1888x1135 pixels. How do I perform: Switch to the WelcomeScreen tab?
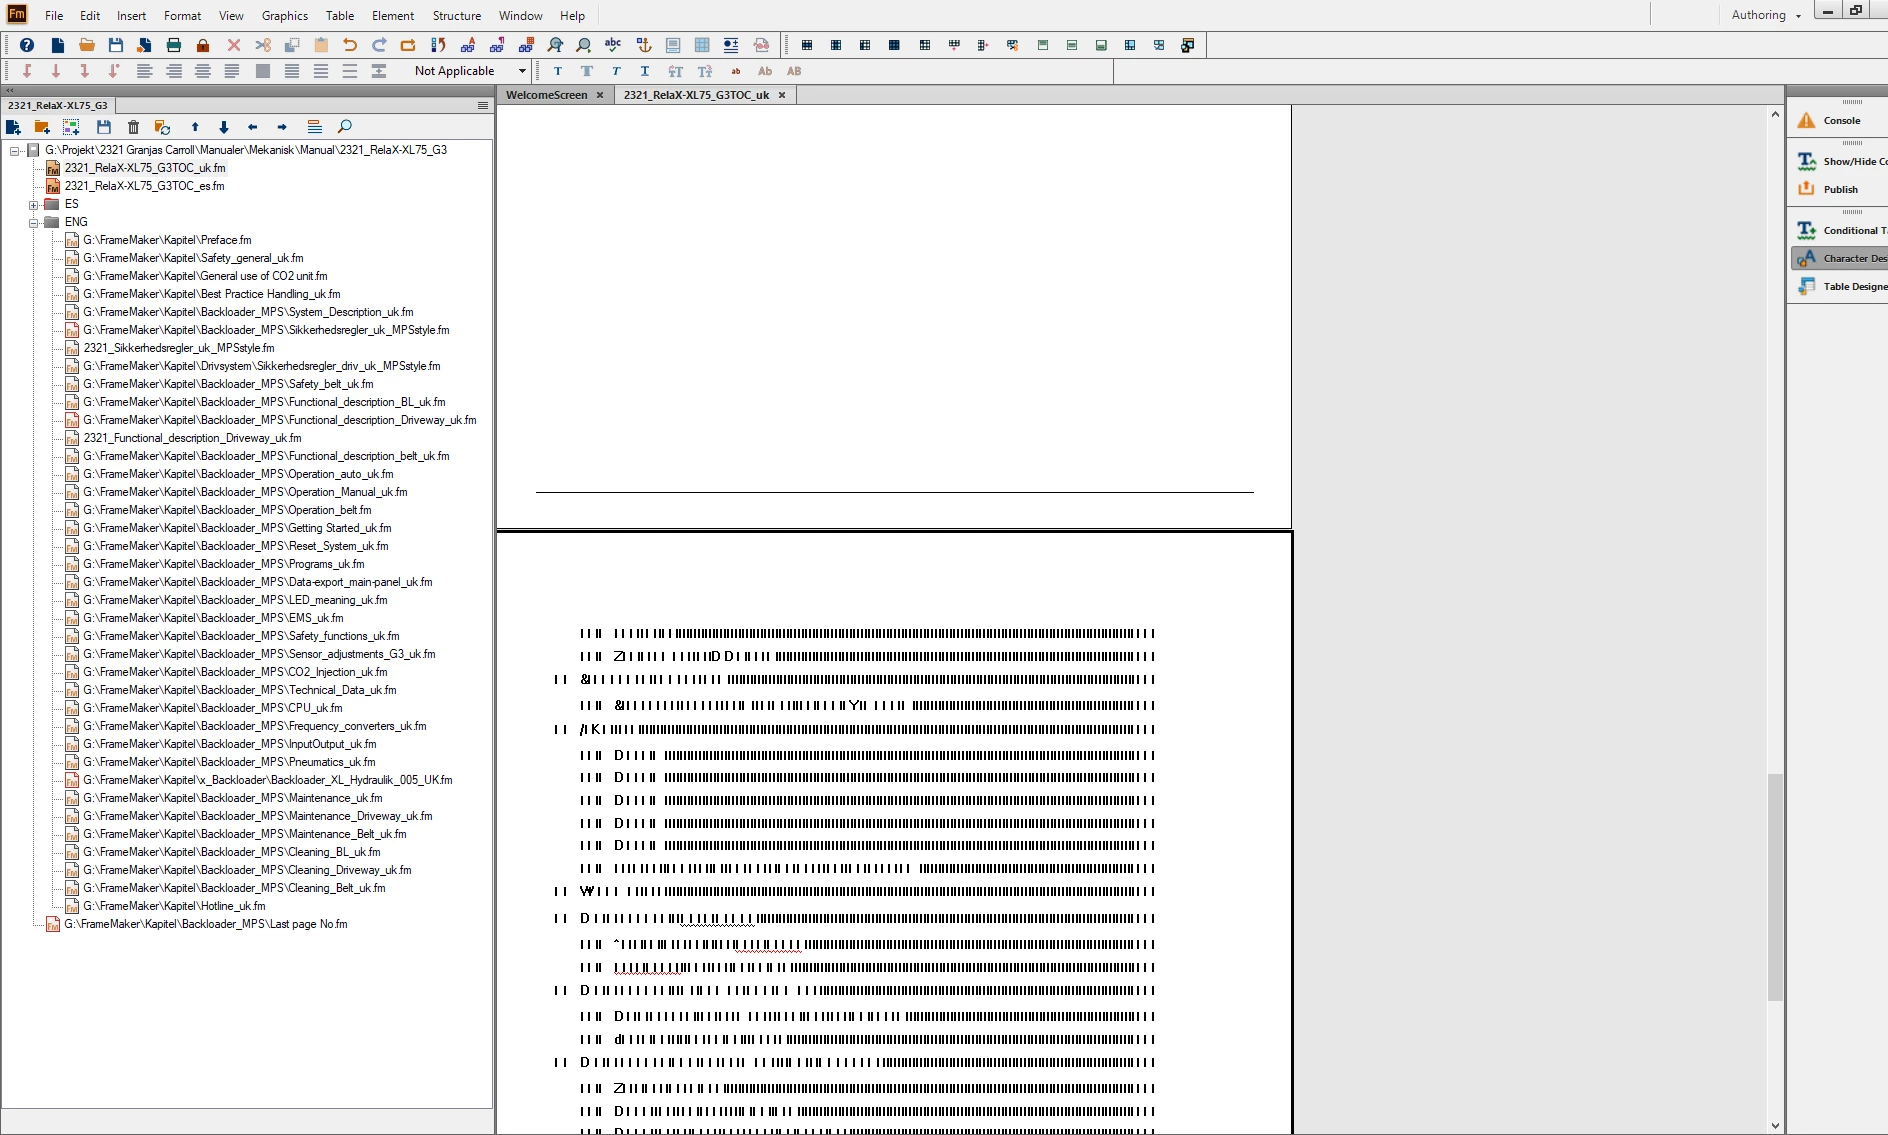pyautogui.click(x=546, y=95)
